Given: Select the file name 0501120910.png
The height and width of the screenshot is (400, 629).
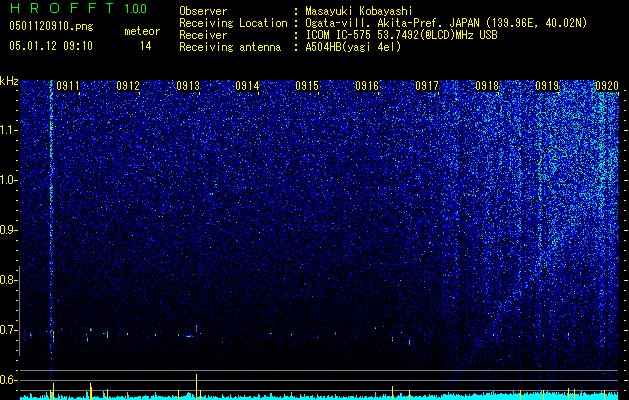Looking at the screenshot, I should (51, 26).
